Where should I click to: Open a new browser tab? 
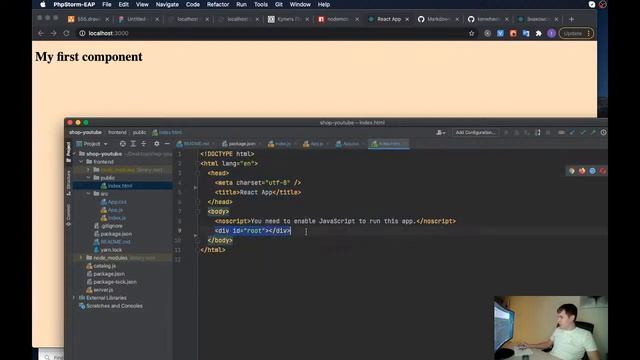(571, 19)
